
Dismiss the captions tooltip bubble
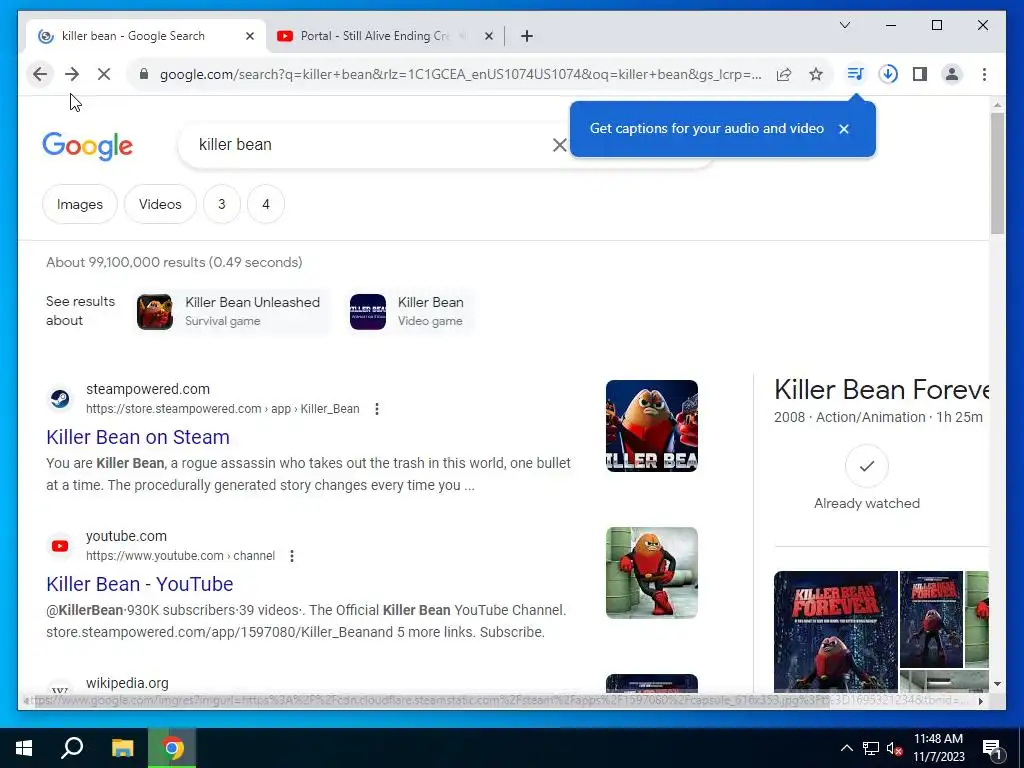(844, 129)
